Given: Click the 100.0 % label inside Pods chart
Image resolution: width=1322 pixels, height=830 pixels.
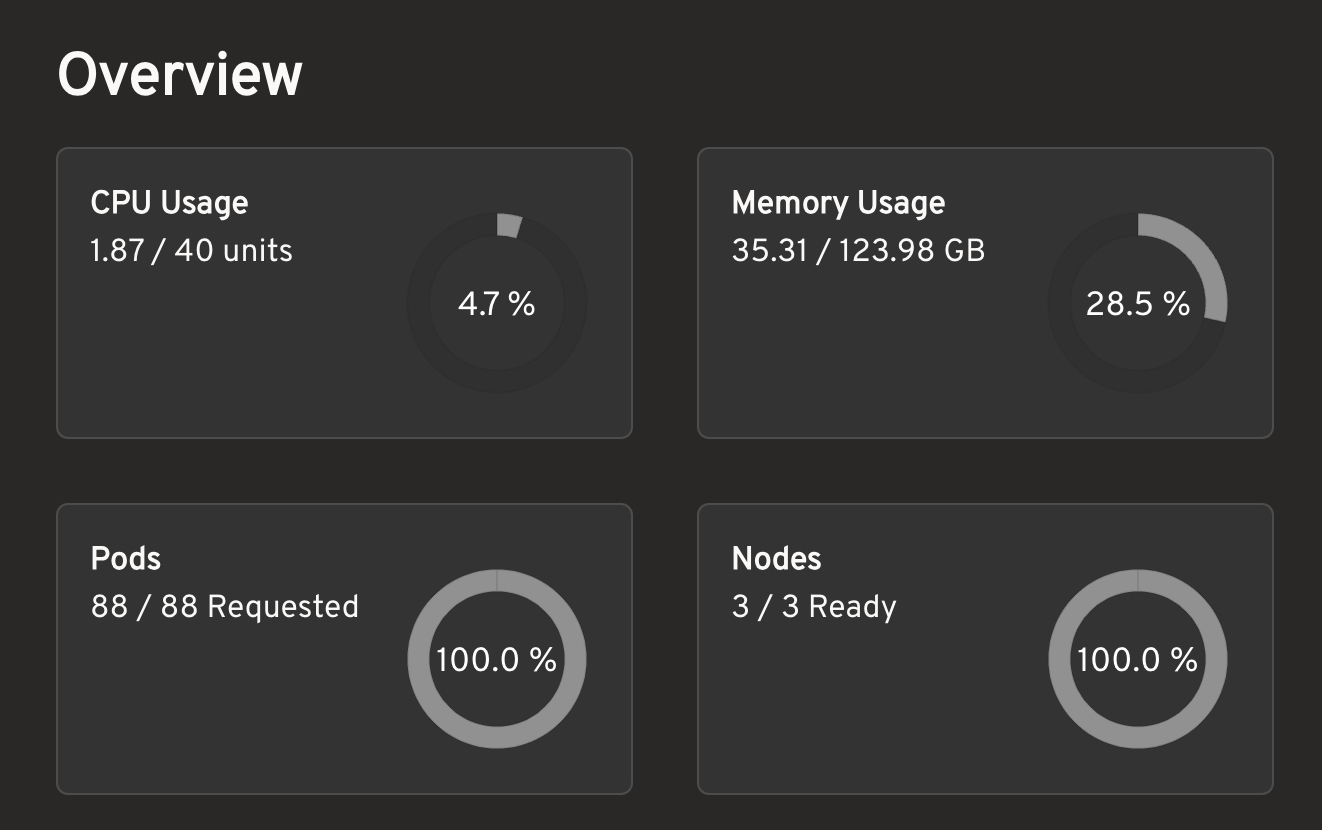Looking at the screenshot, I should (496, 660).
